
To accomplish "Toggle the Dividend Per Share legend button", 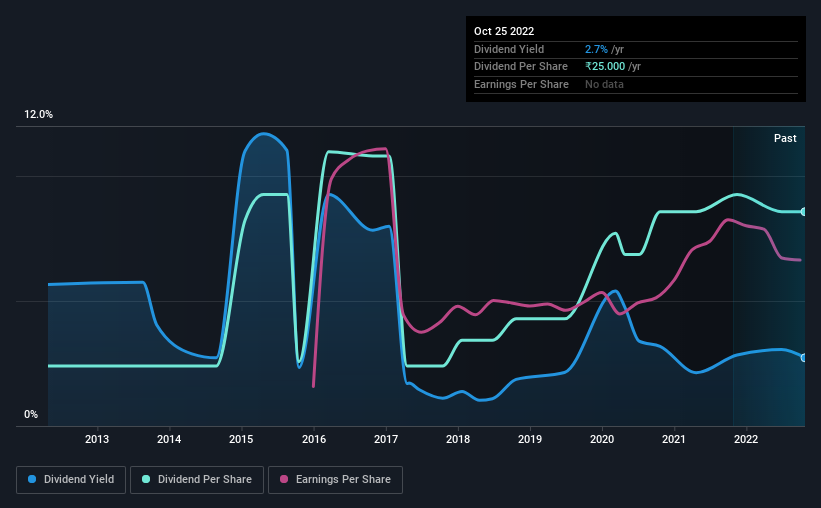I will 197,480.
